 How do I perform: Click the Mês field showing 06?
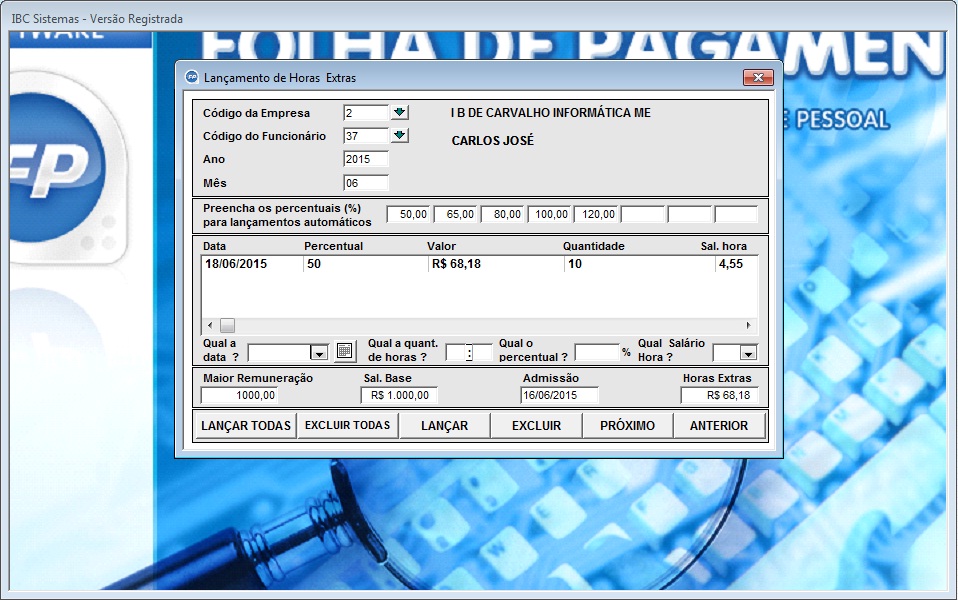click(366, 183)
